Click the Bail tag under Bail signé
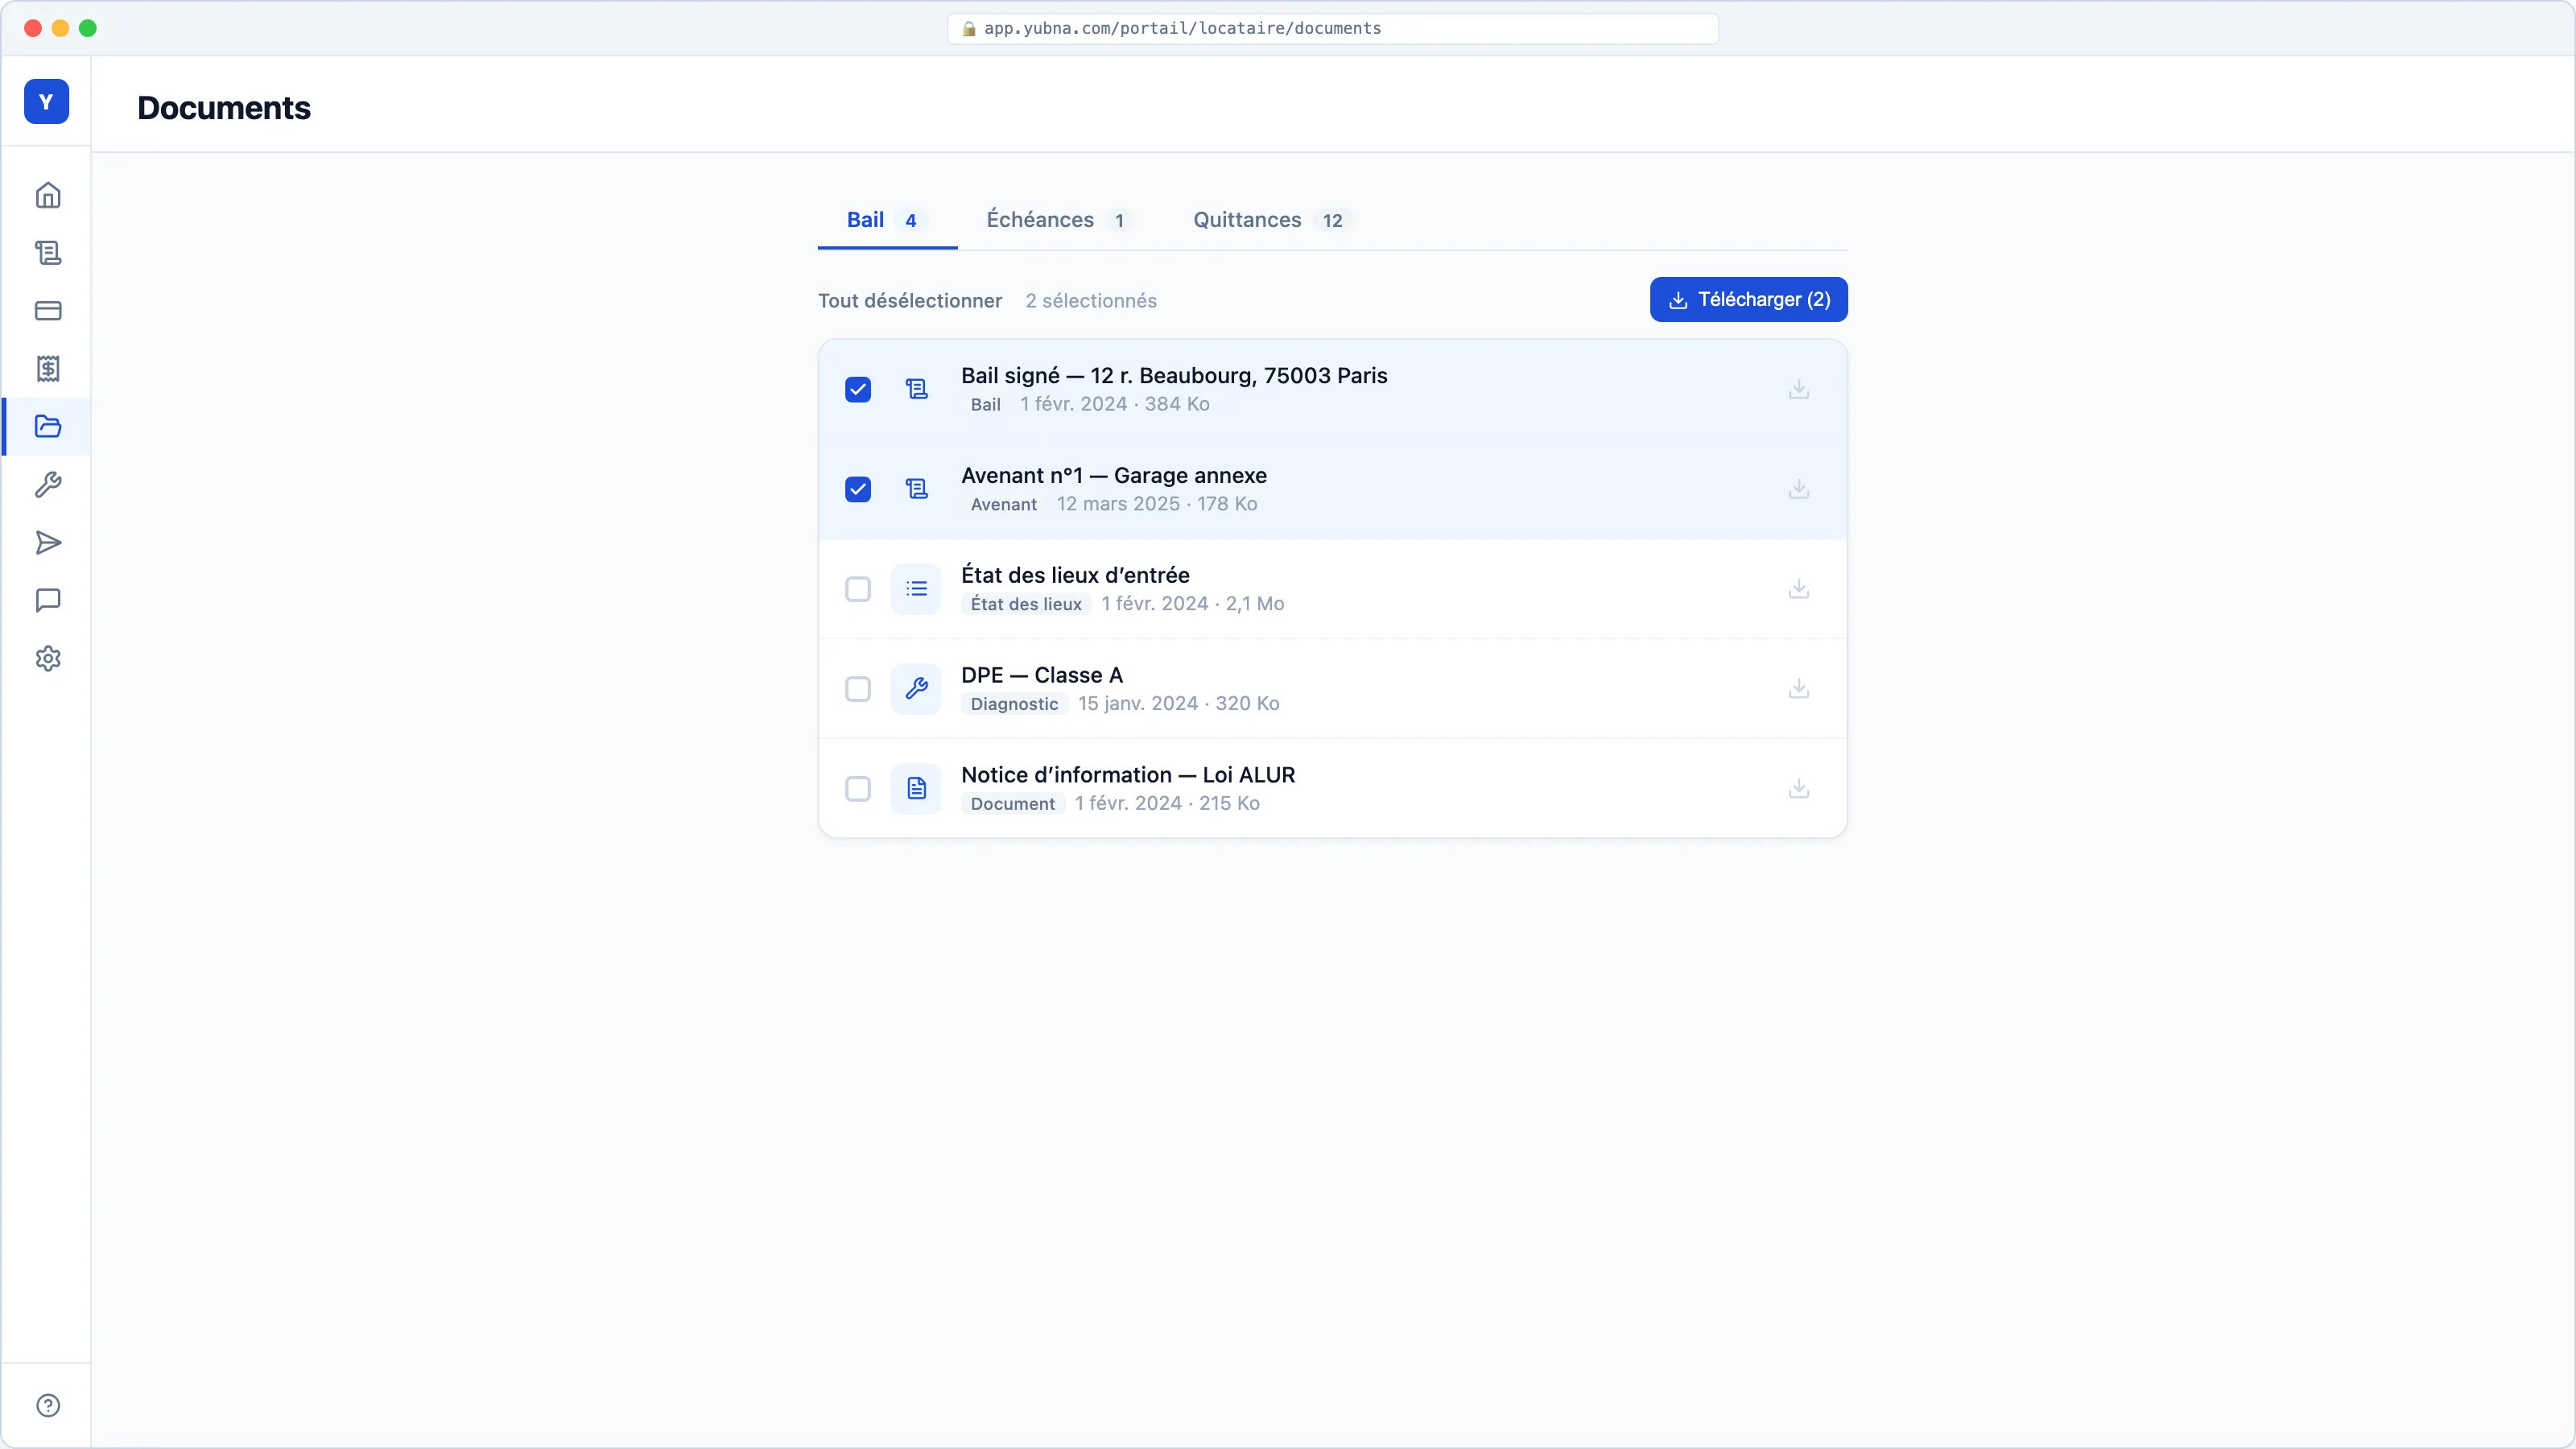Image resolution: width=2576 pixels, height=1449 pixels. (985, 404)
